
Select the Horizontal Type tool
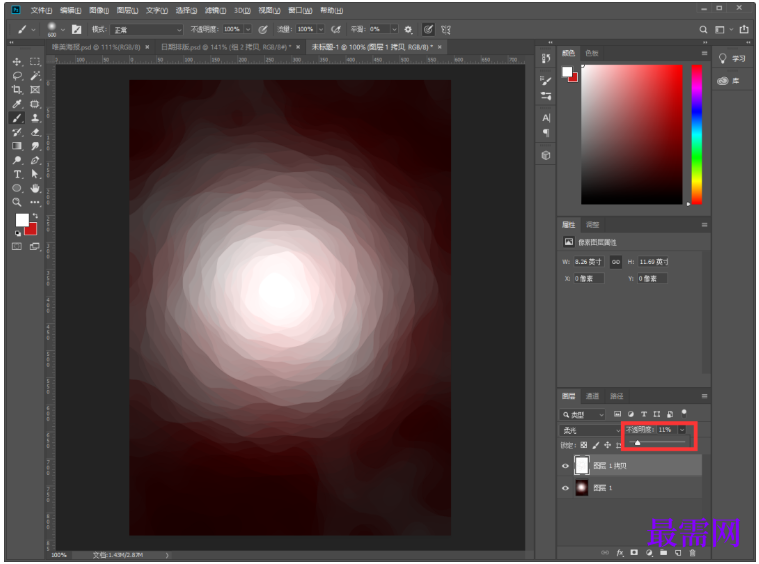click(17, 174)
